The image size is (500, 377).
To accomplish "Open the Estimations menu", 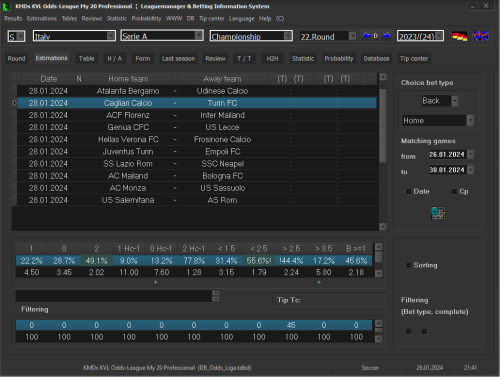I will [x=42, y=19].
